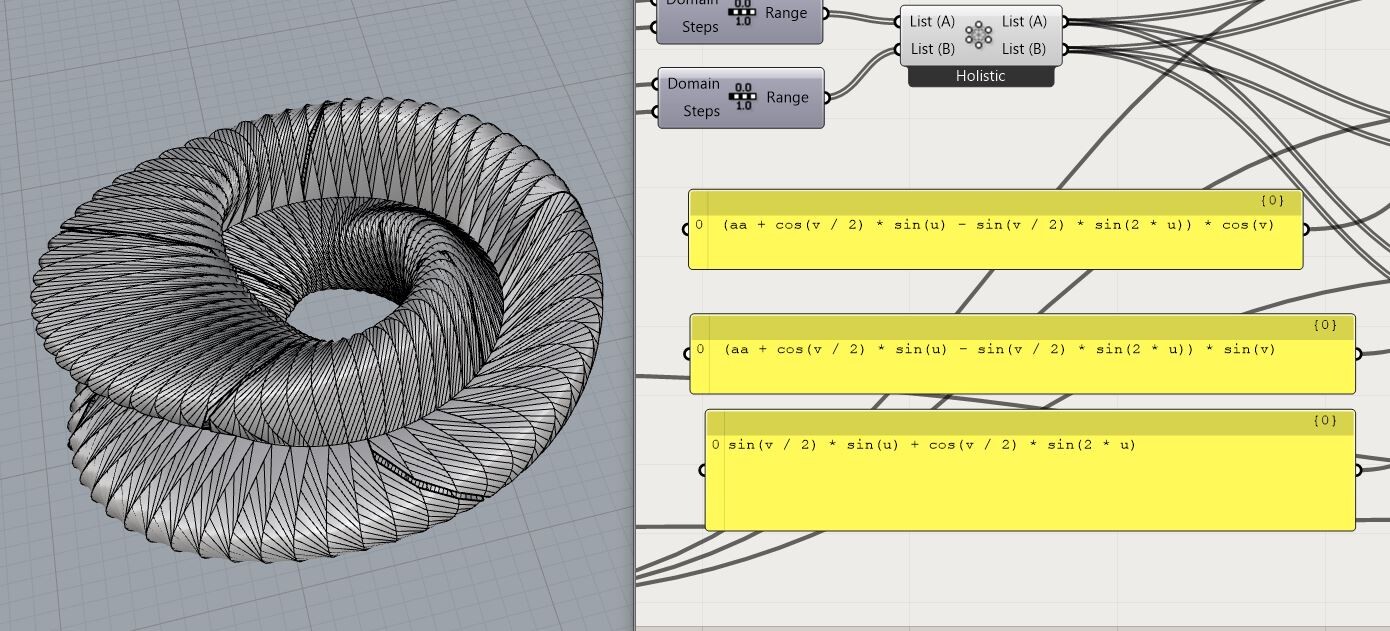The height and width of the screenshot is (631, 1390).
Task: Click the {0} path tag on the cos(v) panel
Action: coord(1272,200)
